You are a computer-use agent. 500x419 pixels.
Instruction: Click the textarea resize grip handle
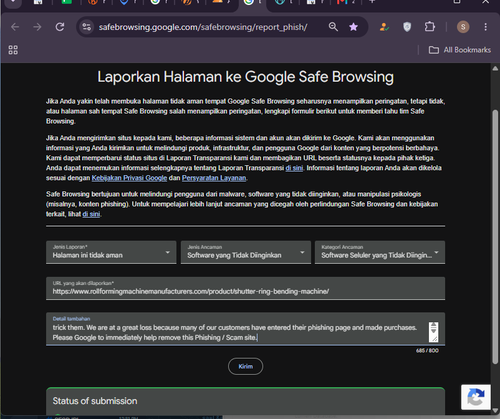(x=434, y=339)
